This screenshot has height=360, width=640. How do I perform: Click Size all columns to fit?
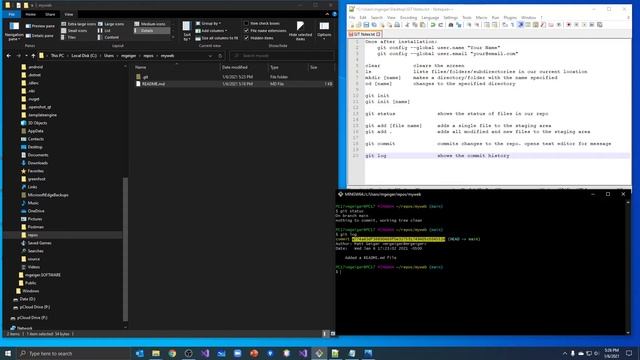pos(217,38)
